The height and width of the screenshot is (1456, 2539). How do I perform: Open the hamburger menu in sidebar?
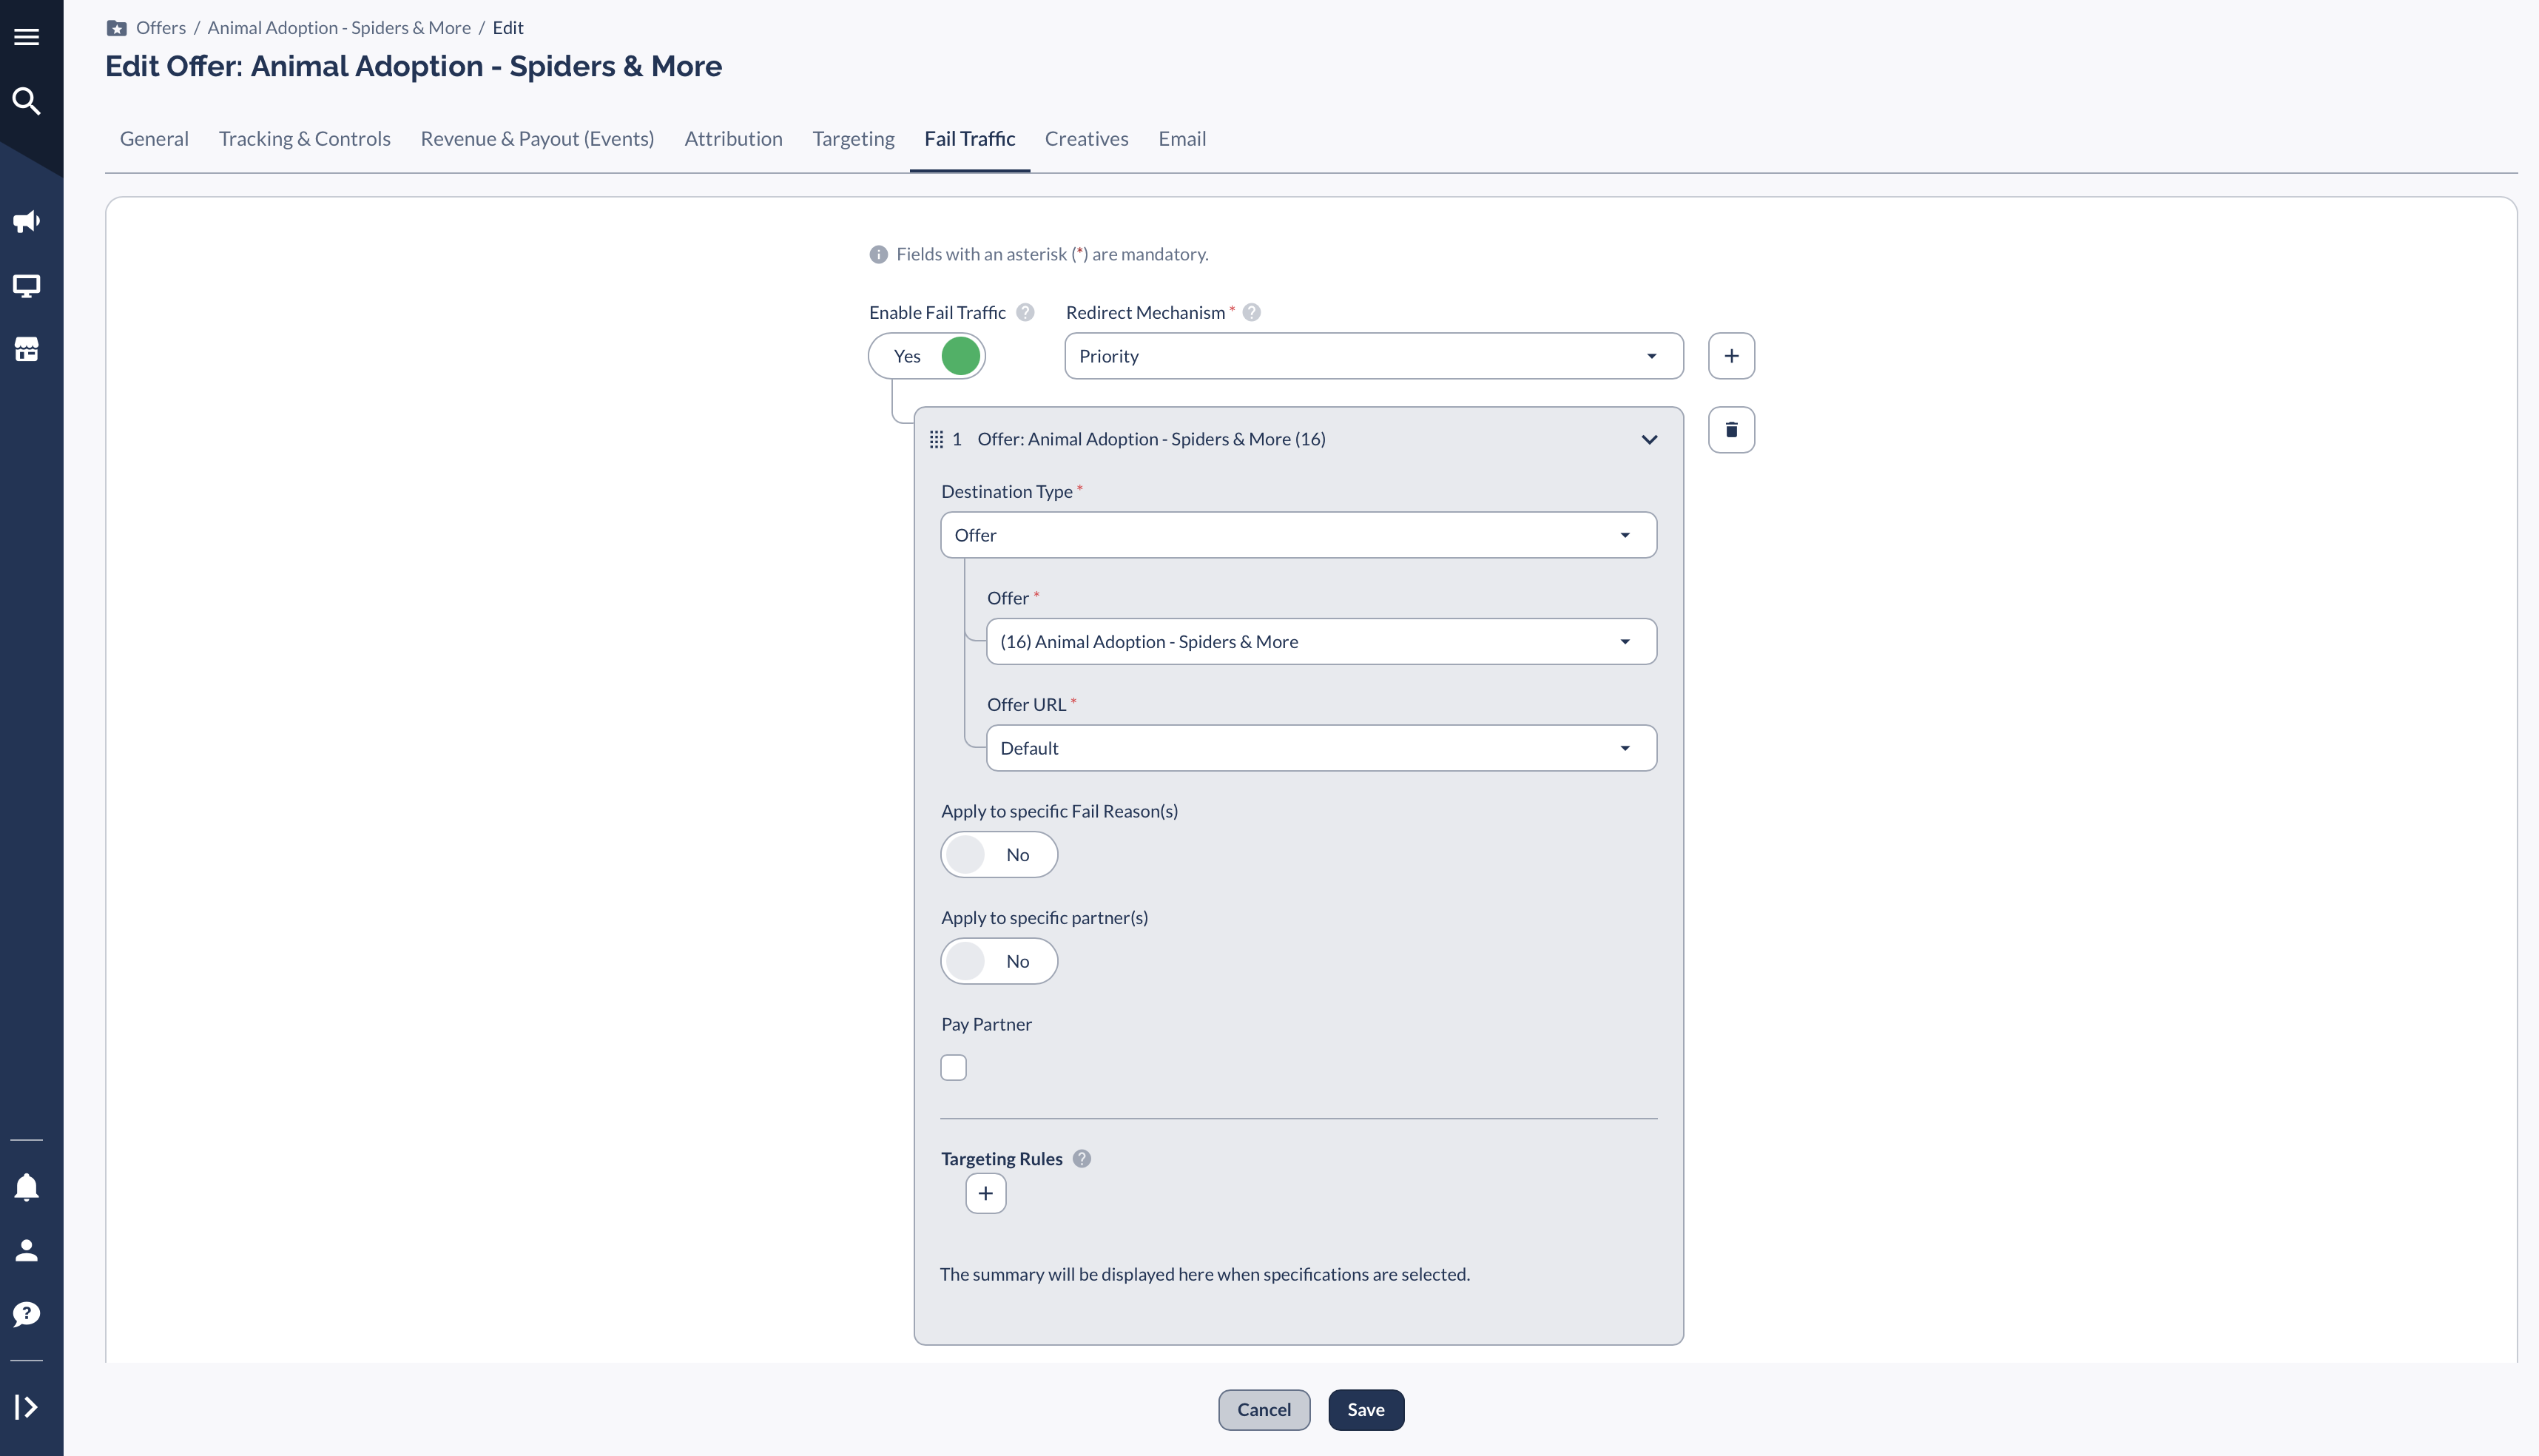pyautogui.click(x=27, y=37)
